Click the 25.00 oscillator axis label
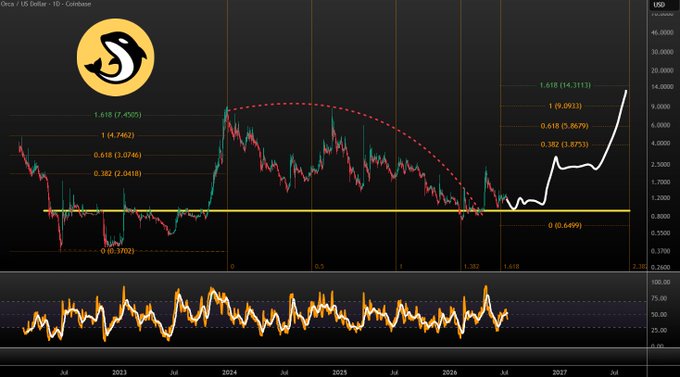This screenshot has width=680, height=377. pos(659,330)
